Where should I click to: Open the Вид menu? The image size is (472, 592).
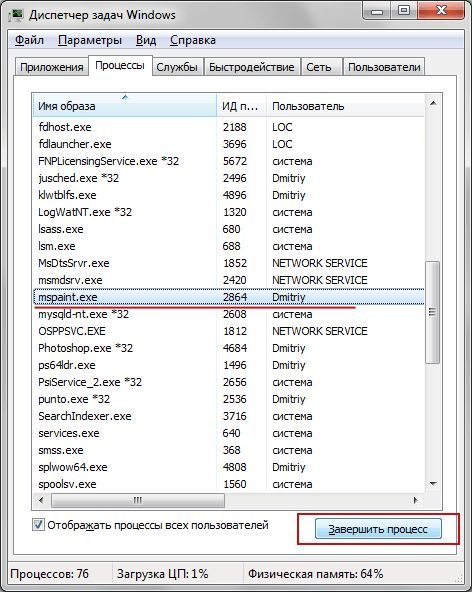[146, 40]
